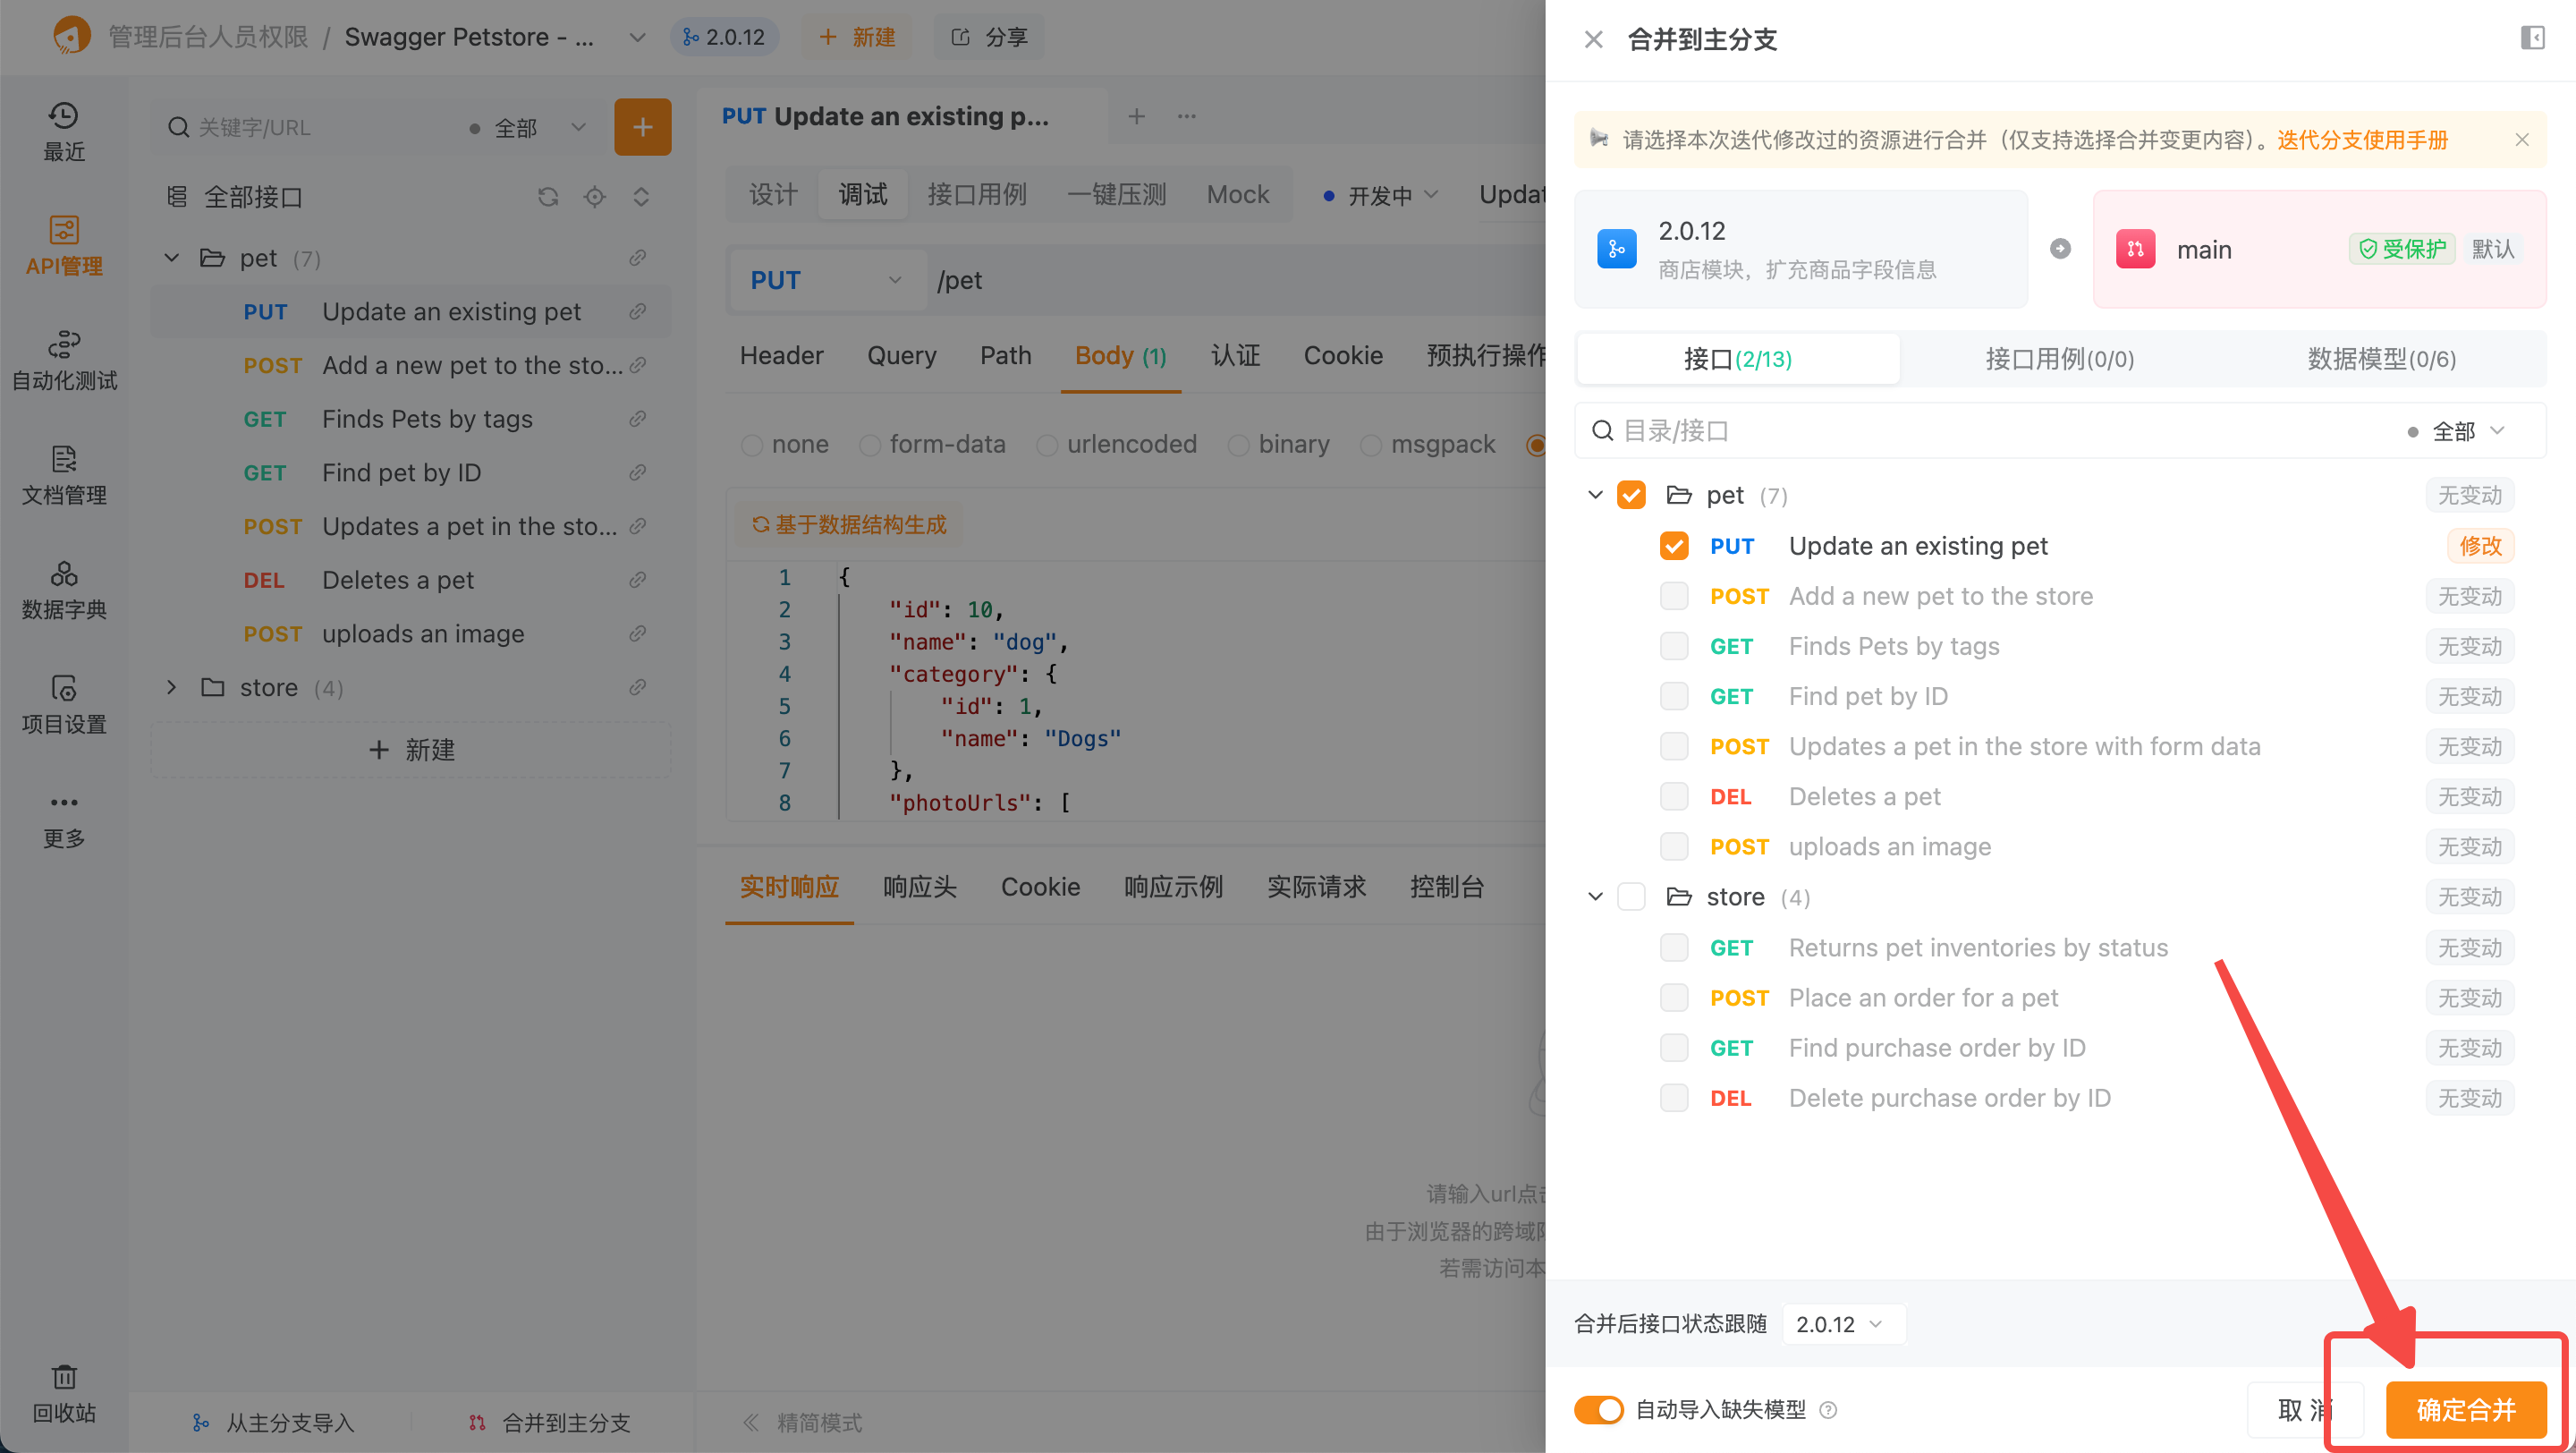Image resolution: width=2576 pixels, height=1453 pixels.
Task: Check Place an order for a pet
Action: coord(1674,998)
